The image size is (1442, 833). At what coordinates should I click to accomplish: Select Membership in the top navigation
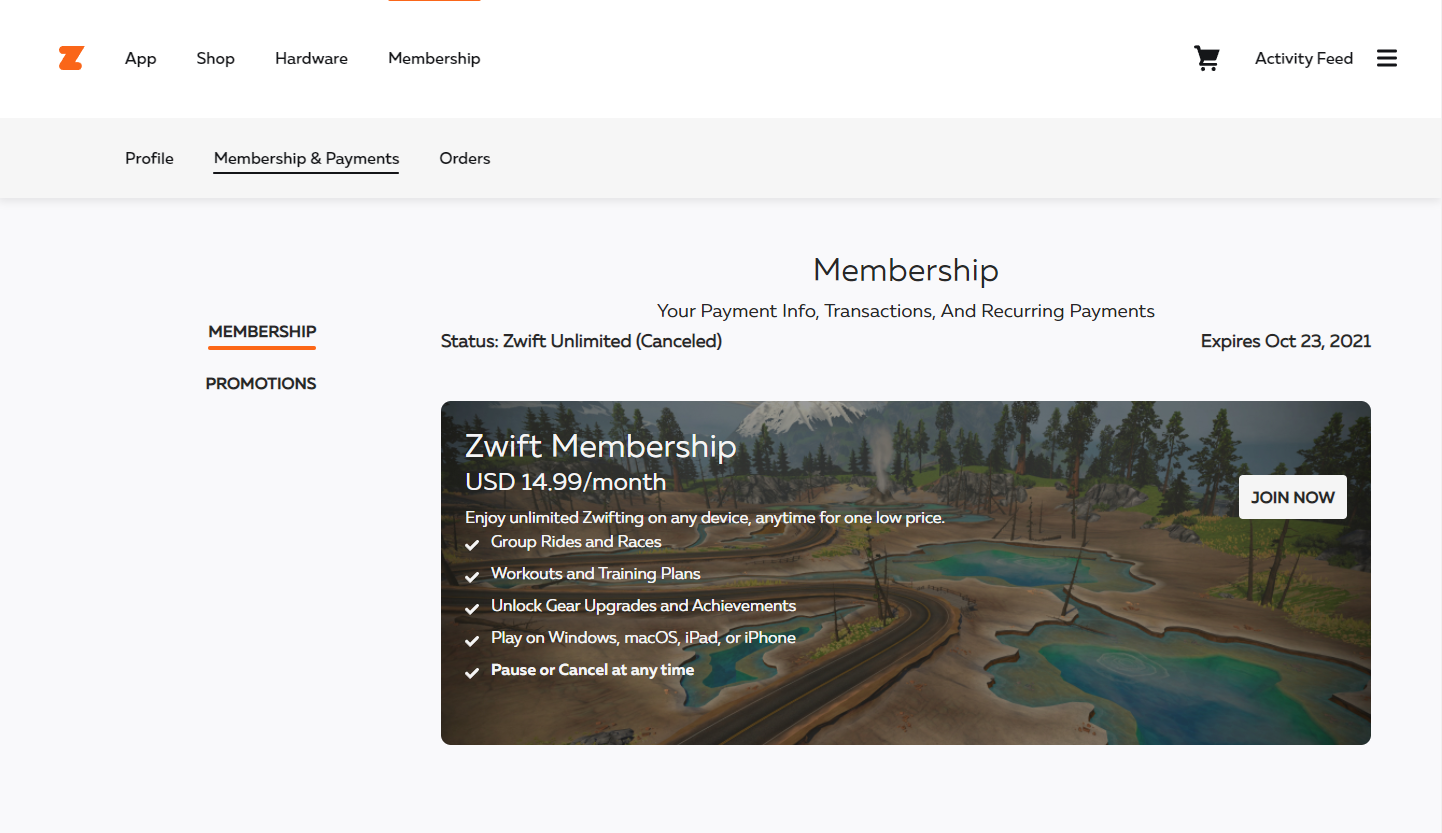click(434, 58)
